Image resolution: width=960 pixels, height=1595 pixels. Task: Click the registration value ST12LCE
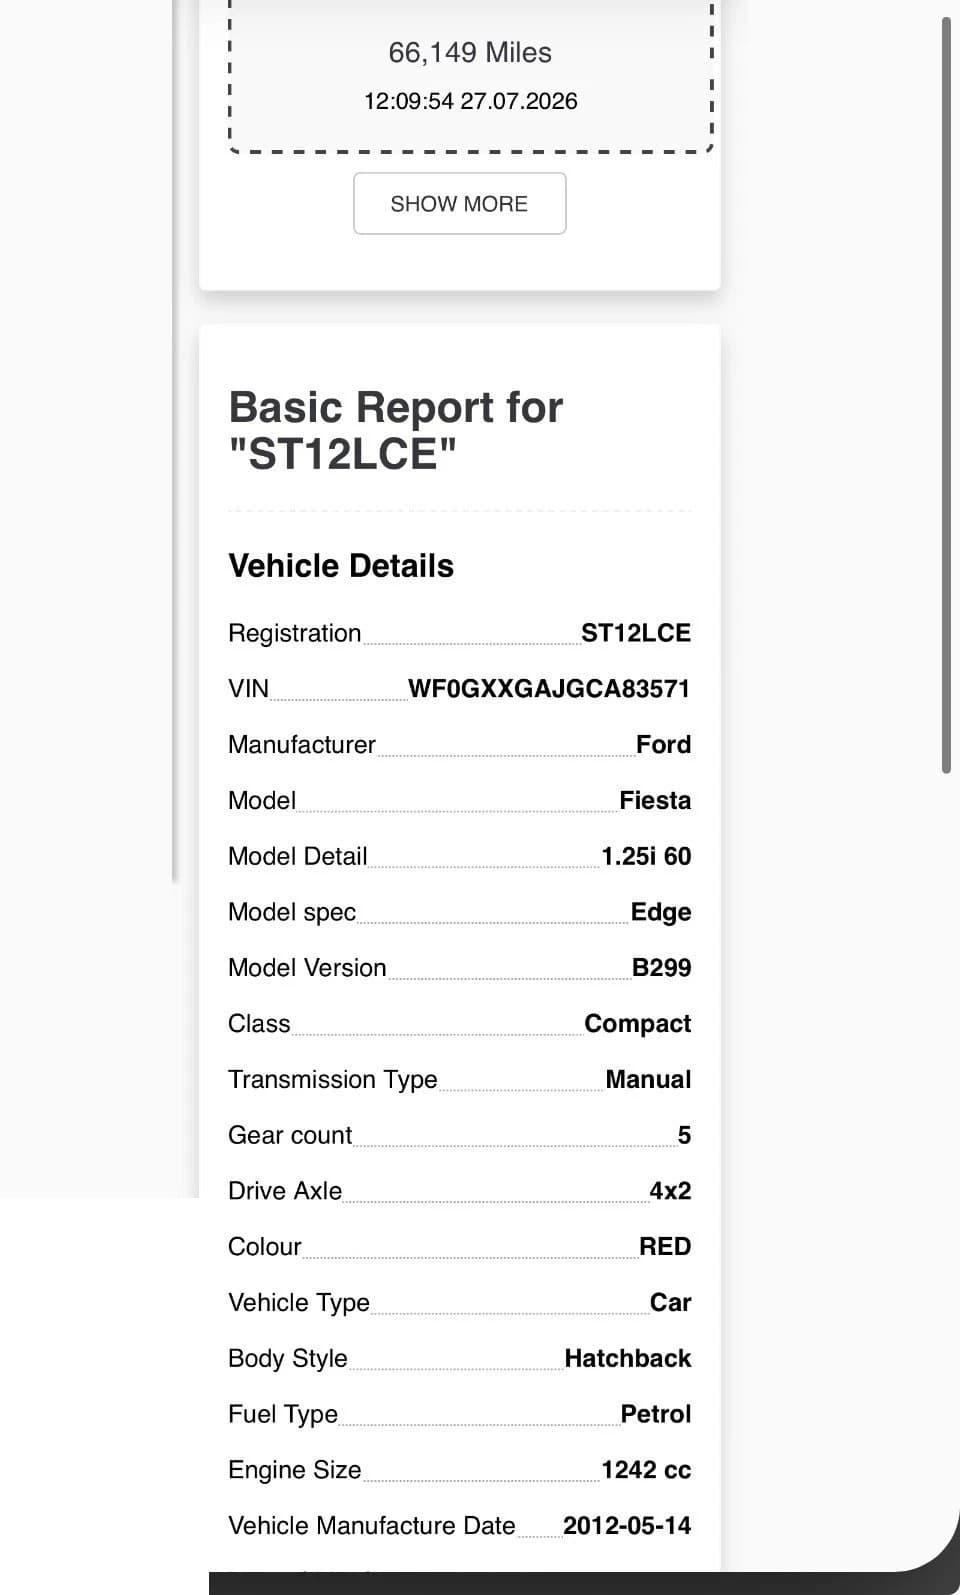point(636,633)
